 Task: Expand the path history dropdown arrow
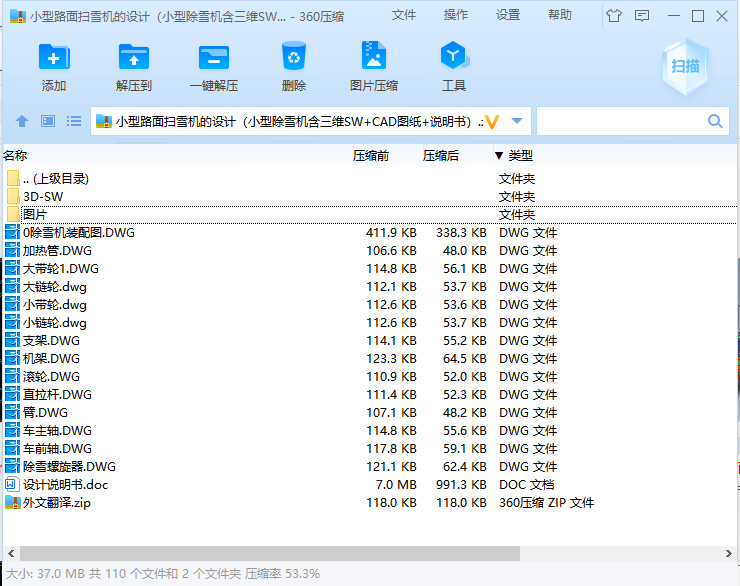[x=517, y=121]
